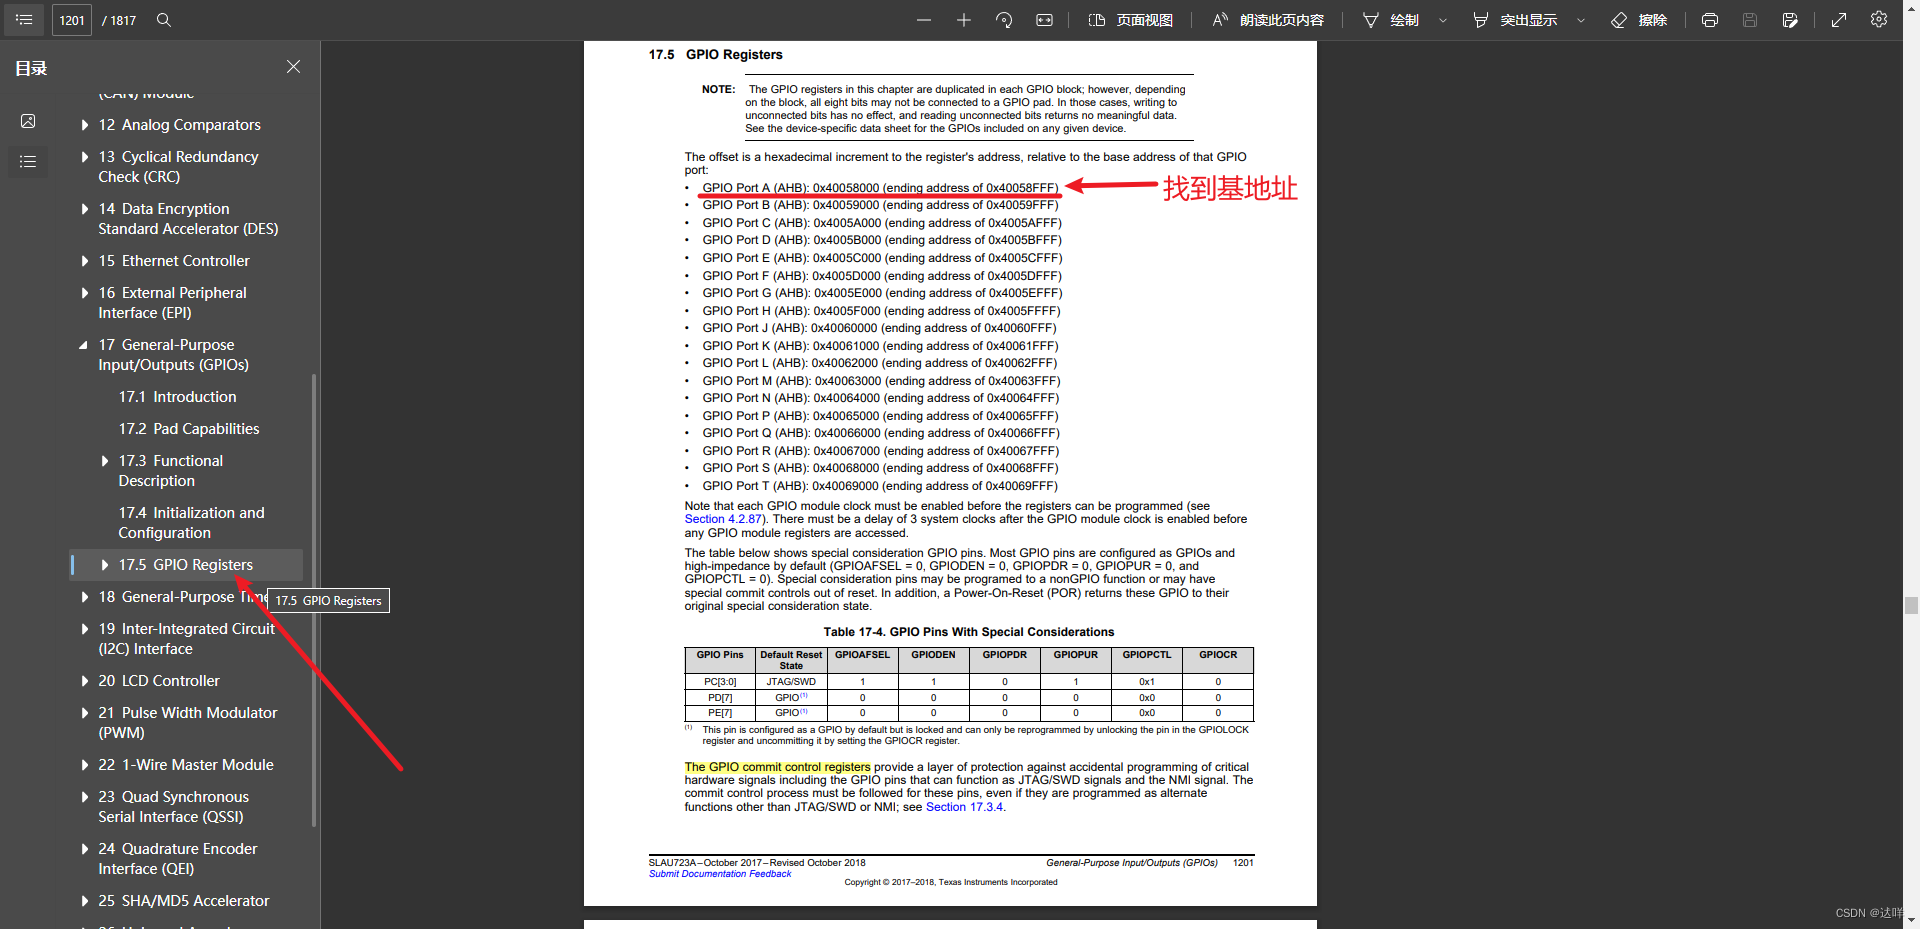The image size is (1920, 929).
Task: Print the document with the printer icon
Action: pos(1710,20)
